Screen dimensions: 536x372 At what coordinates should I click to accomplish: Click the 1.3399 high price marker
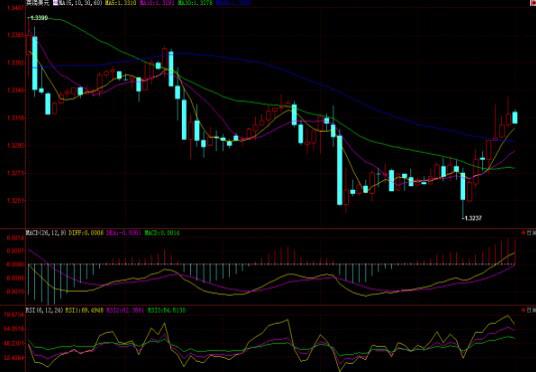[38, 17]
